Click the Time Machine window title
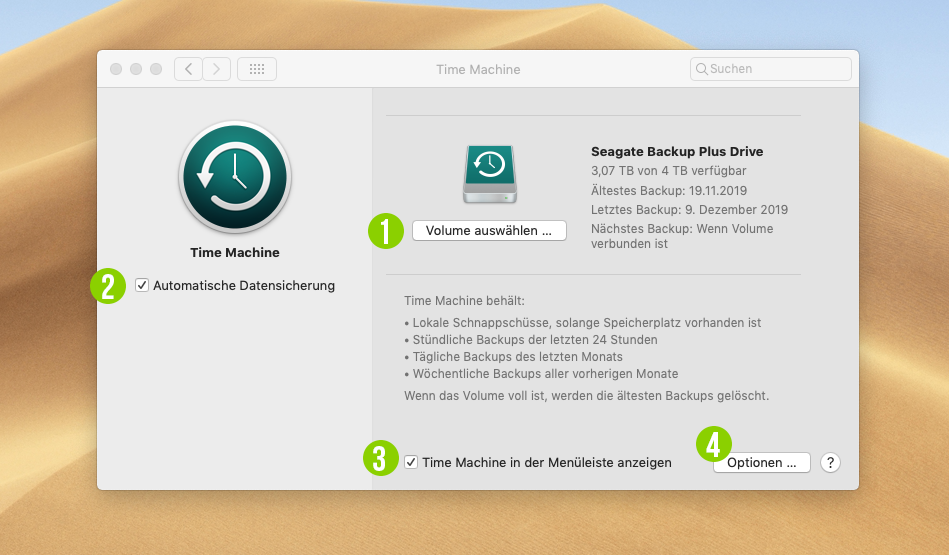 coord(478,70)
